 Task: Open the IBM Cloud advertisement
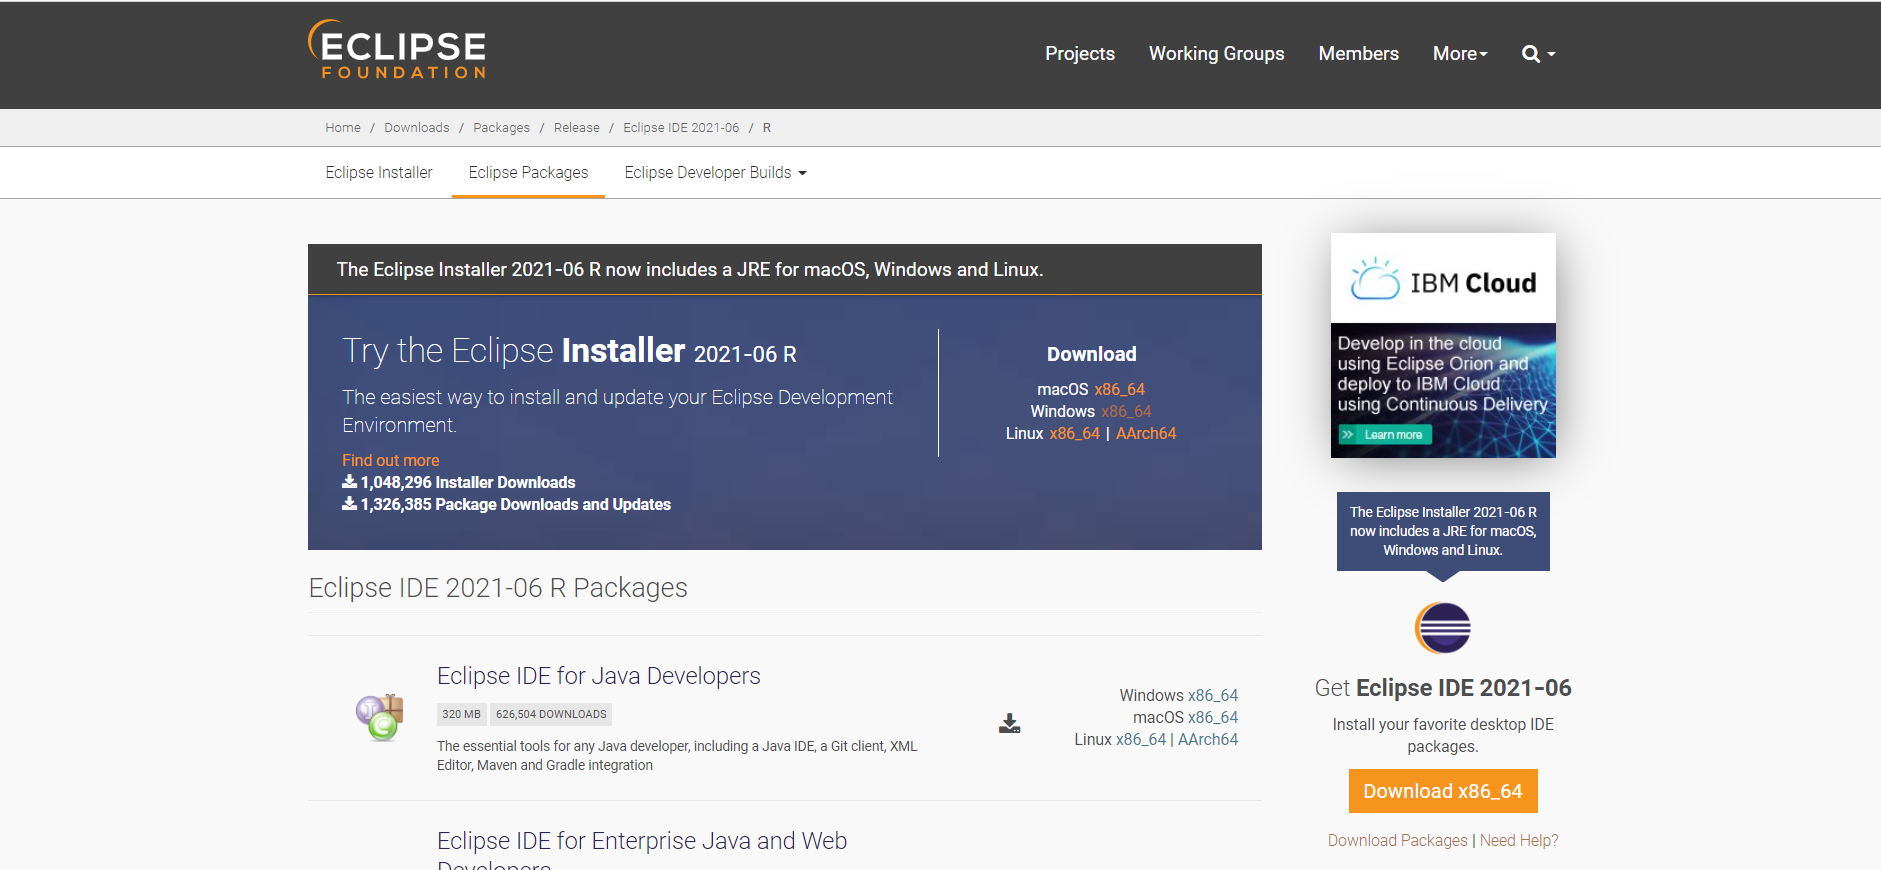pyautogui.click(x=1443, y=345)
